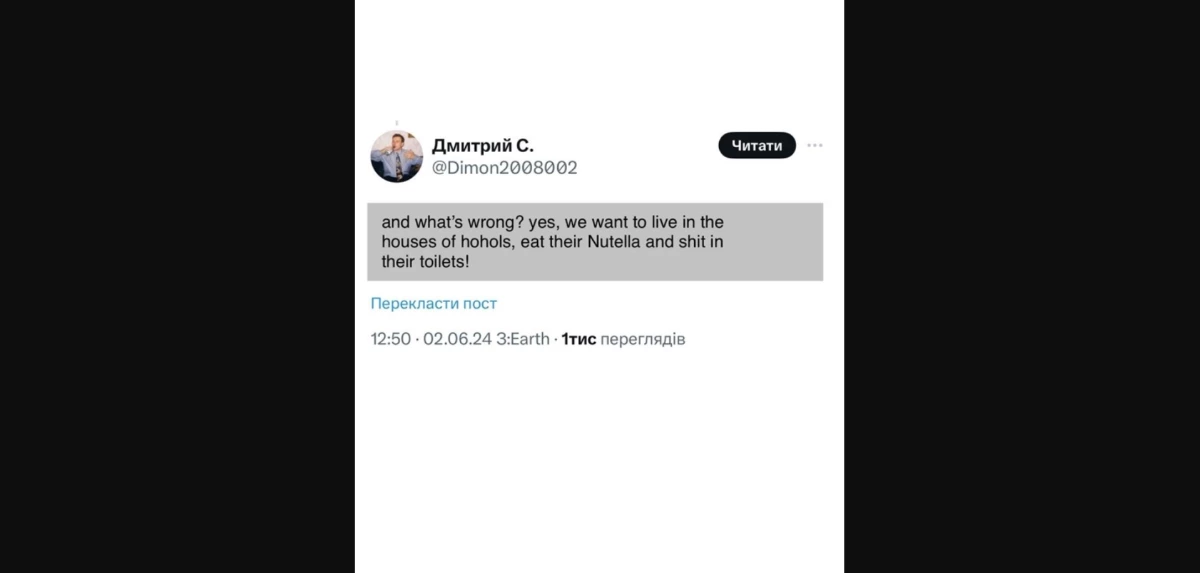Click the small mark above the avatar
This screenshot has width=1200, height=573.
point(397,123)
